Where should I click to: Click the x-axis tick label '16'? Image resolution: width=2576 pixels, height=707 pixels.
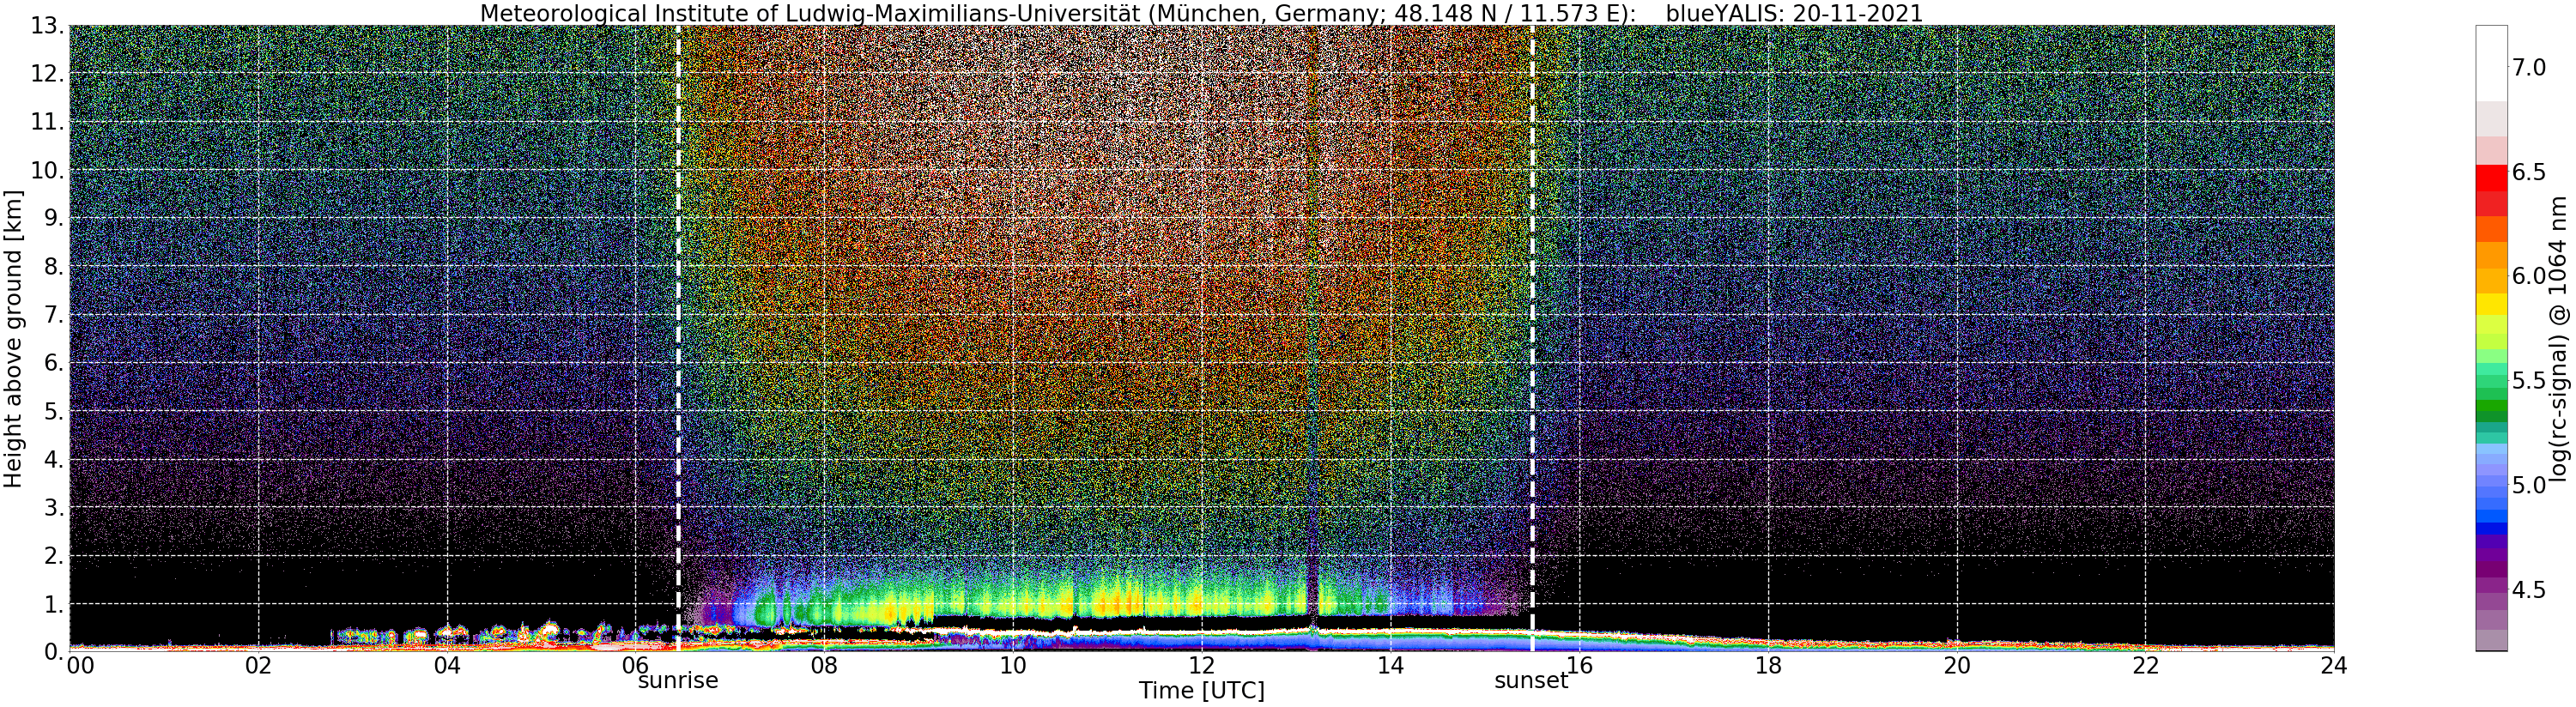[1579, 666]
